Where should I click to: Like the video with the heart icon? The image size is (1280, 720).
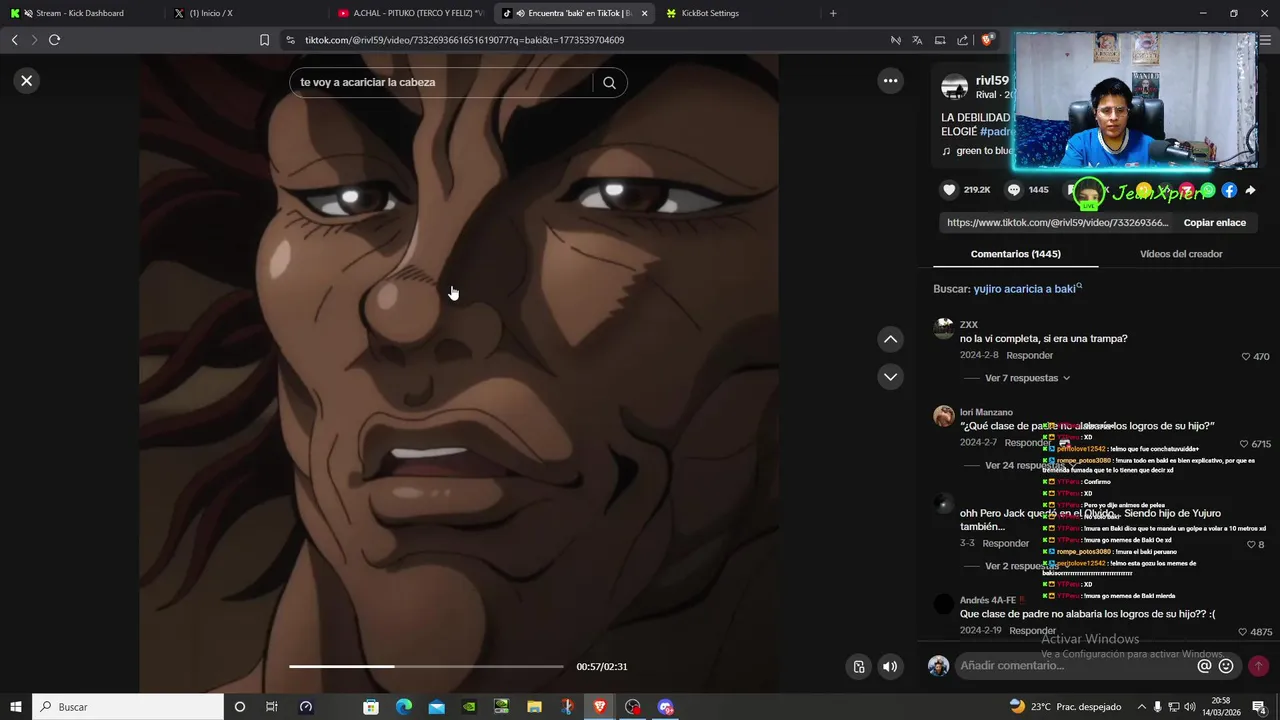(x=949, y=190)
